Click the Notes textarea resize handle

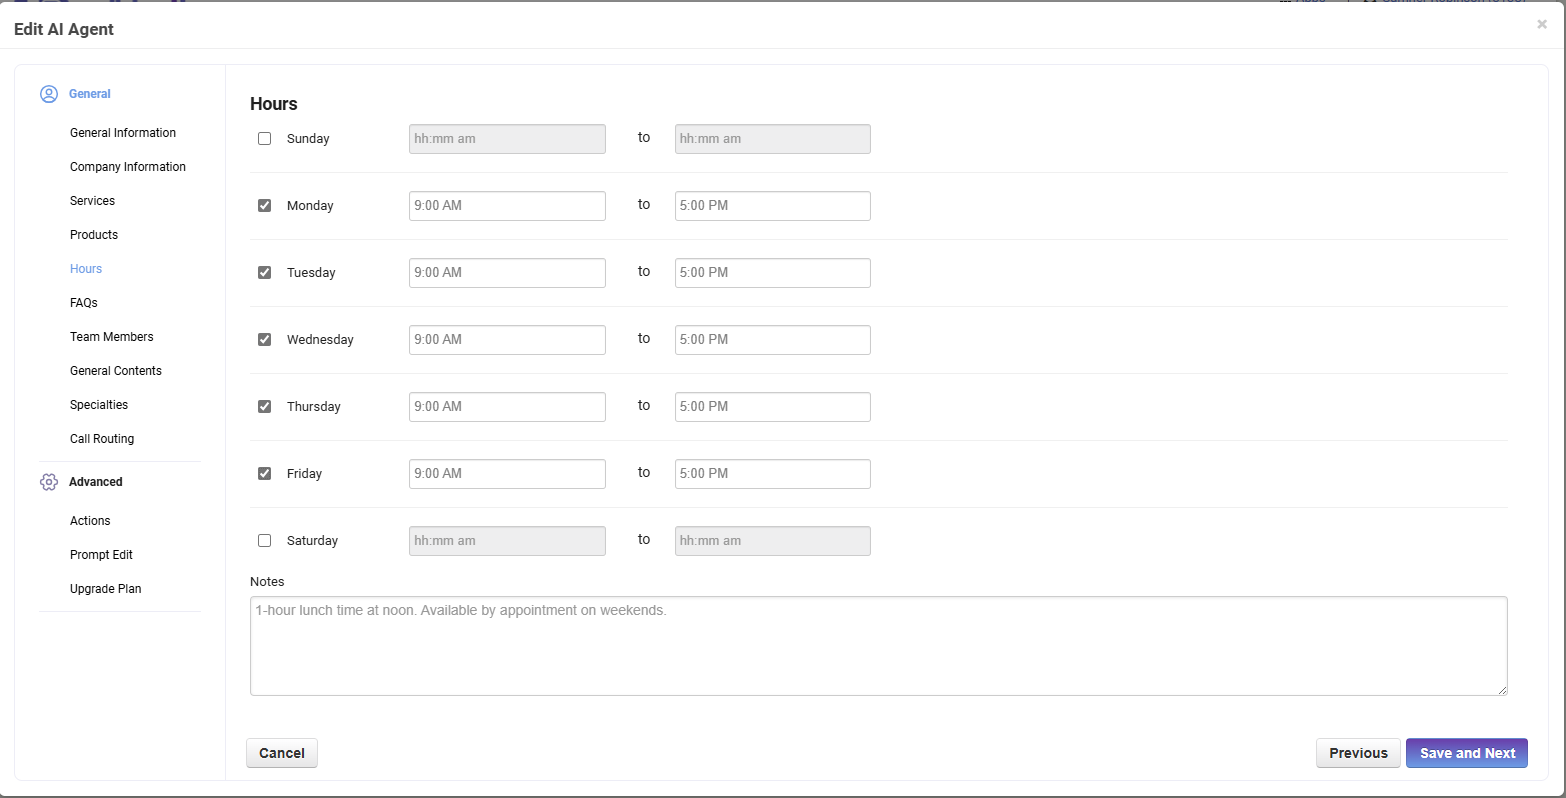click(1501, 690)
